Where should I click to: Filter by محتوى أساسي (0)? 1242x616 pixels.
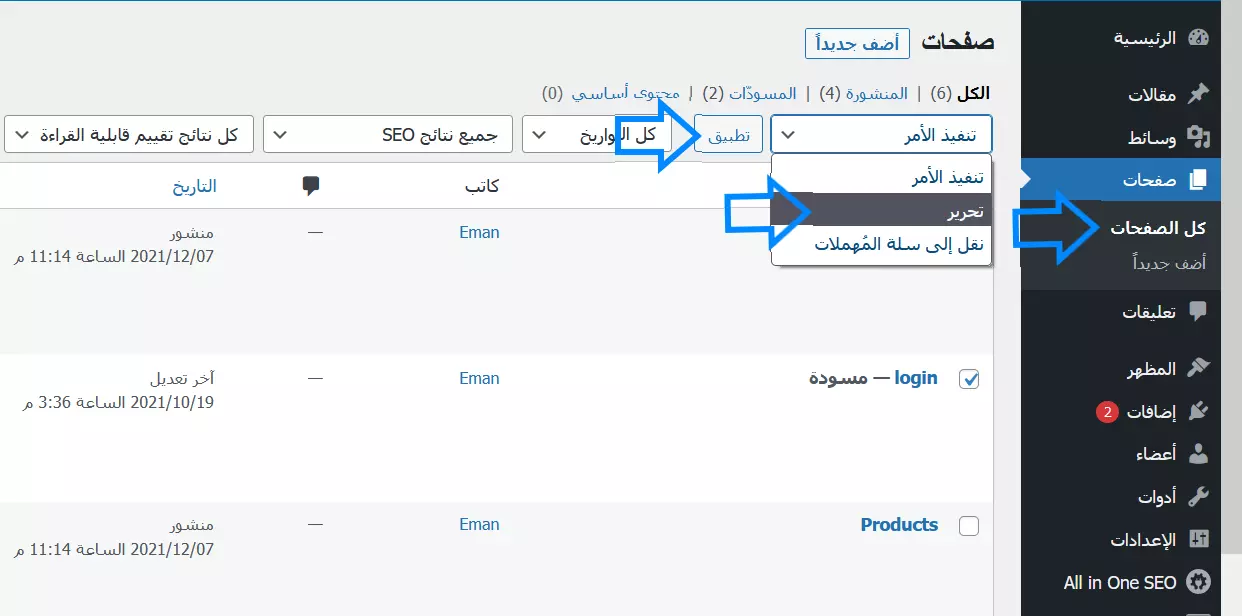coord(611,93)
